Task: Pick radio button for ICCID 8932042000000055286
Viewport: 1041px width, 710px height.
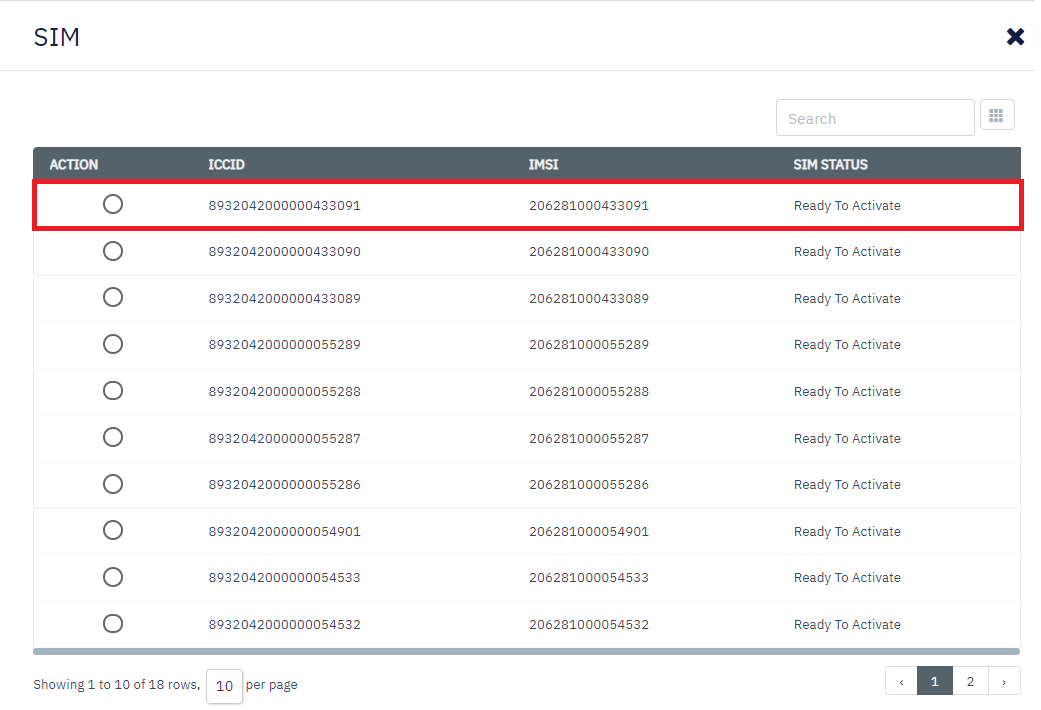Action: (x=113, y=484)
